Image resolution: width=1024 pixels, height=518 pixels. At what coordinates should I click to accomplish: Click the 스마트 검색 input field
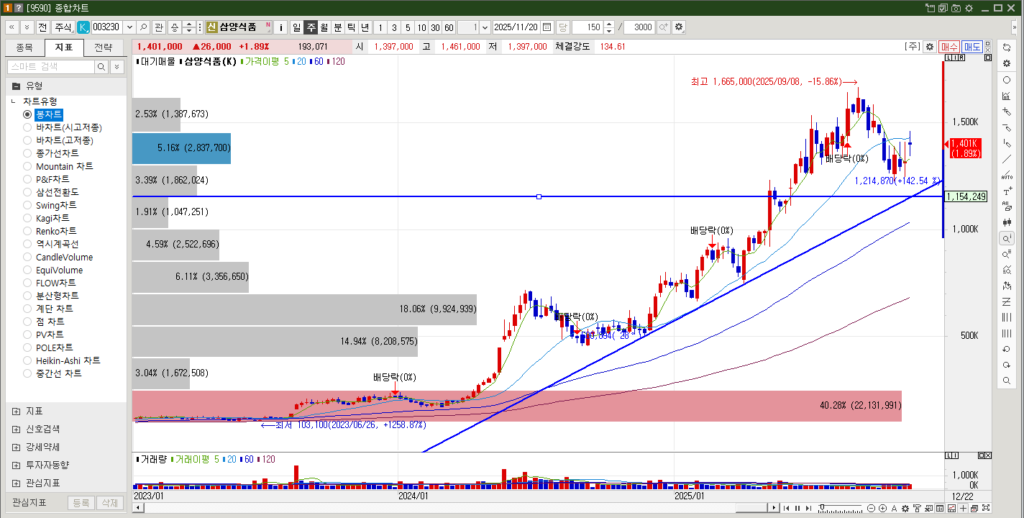50,67
